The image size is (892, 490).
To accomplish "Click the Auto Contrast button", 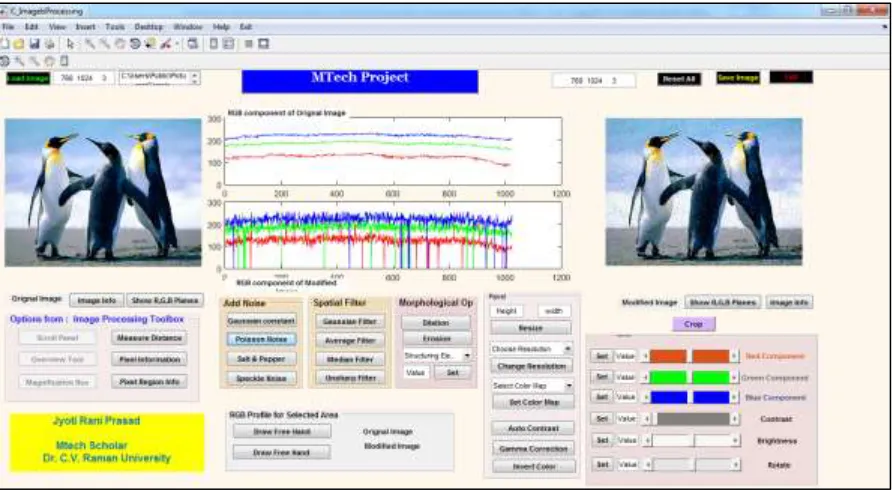I will 533,428.
